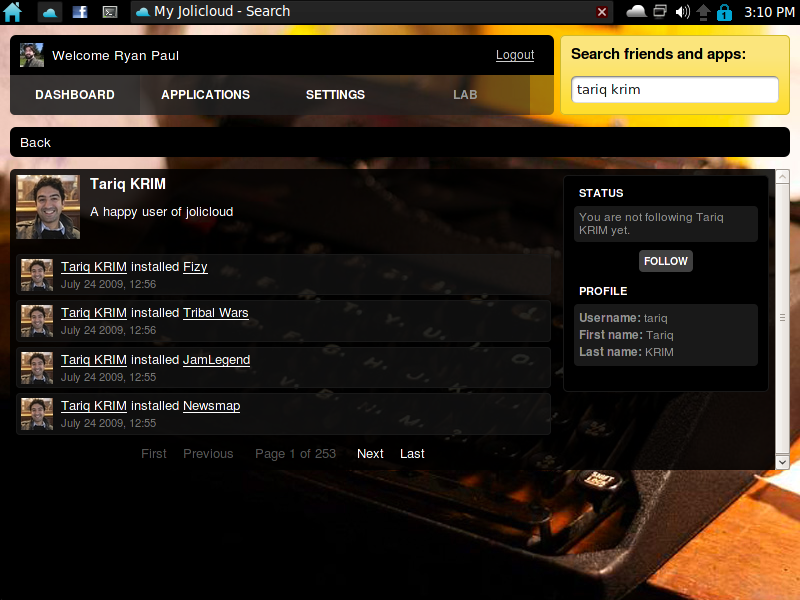The width and height of the screenshot is (800, 600).
Task: Open Tariq KRIM link in JamLegend entry
Action: point(94,360)
